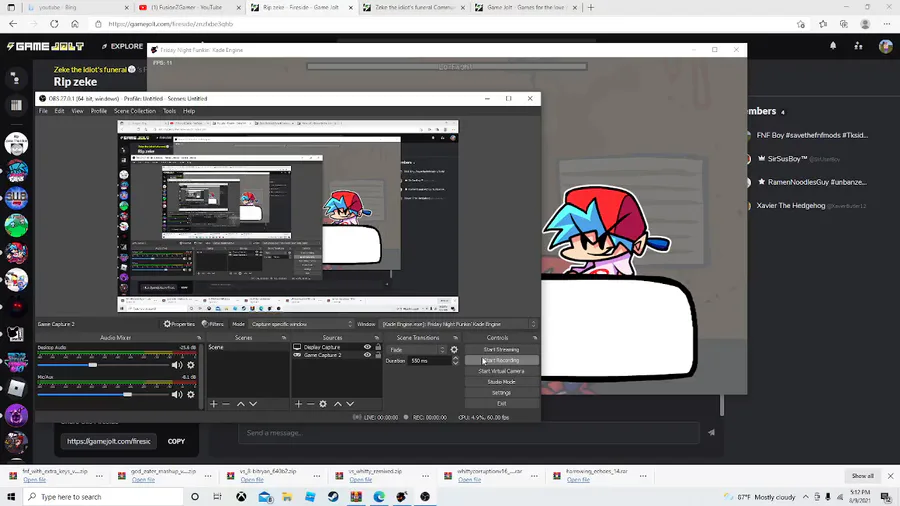The image size is (900, 506).
Task: Remove source with the minus icon
Action: click(311, 404)
